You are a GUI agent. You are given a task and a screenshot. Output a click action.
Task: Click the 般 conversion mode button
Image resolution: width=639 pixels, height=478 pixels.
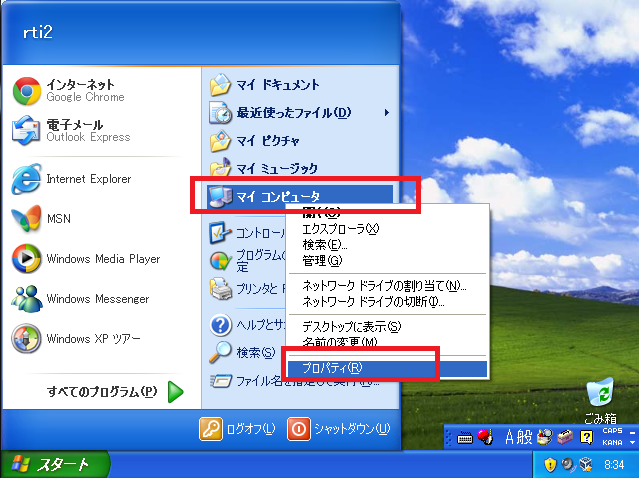point(525,437)
